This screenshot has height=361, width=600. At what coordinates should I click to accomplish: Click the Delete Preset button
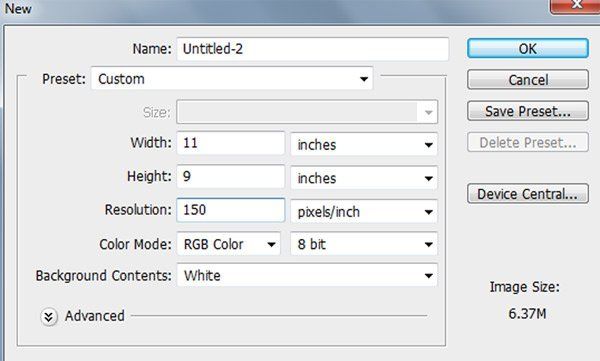(528, 142)
